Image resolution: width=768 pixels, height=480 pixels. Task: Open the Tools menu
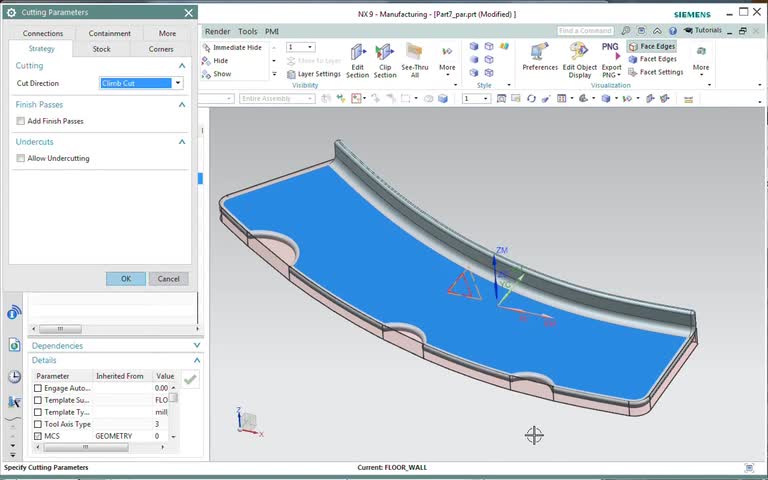coord(247,31)
